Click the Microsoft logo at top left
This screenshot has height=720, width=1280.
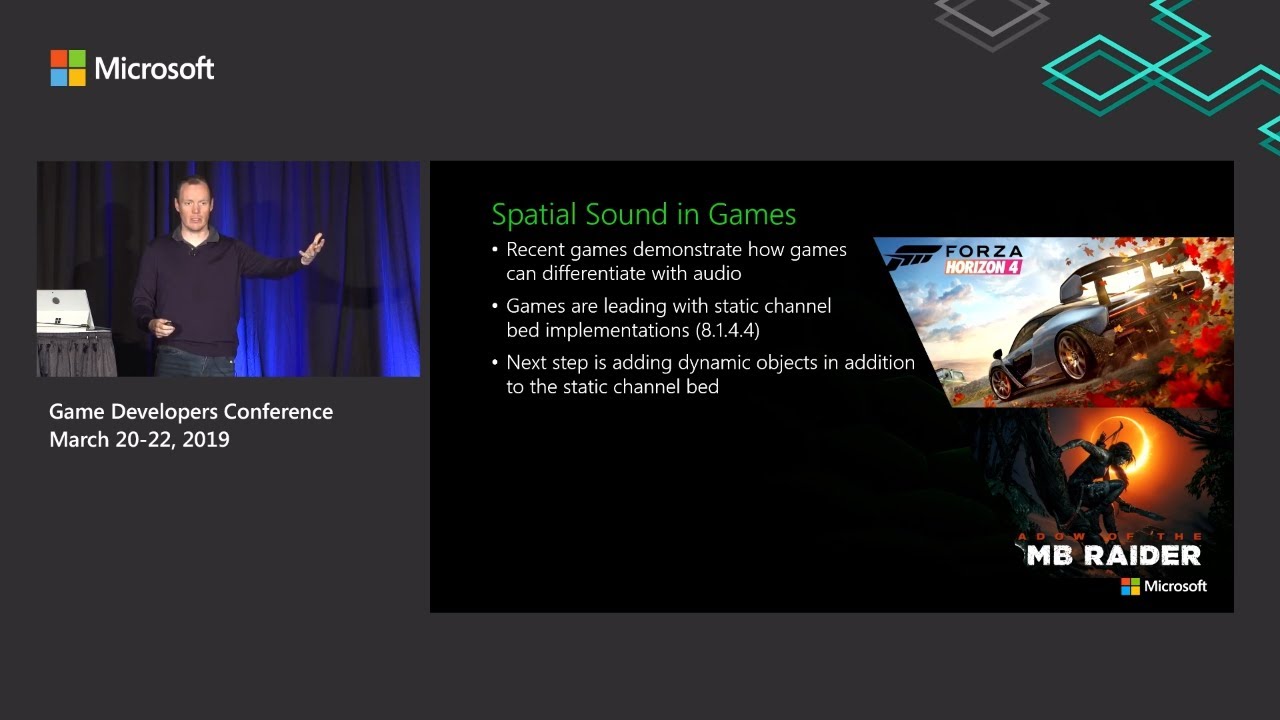tap(132, 68)
